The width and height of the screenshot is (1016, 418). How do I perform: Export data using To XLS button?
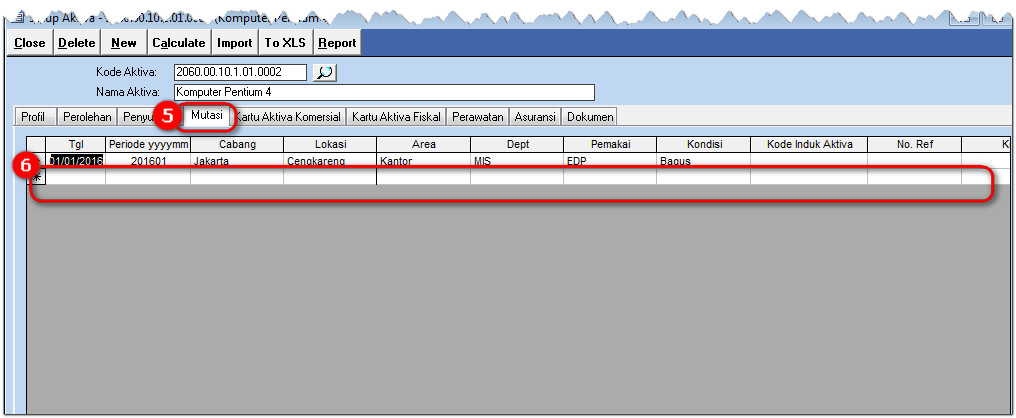286,43
